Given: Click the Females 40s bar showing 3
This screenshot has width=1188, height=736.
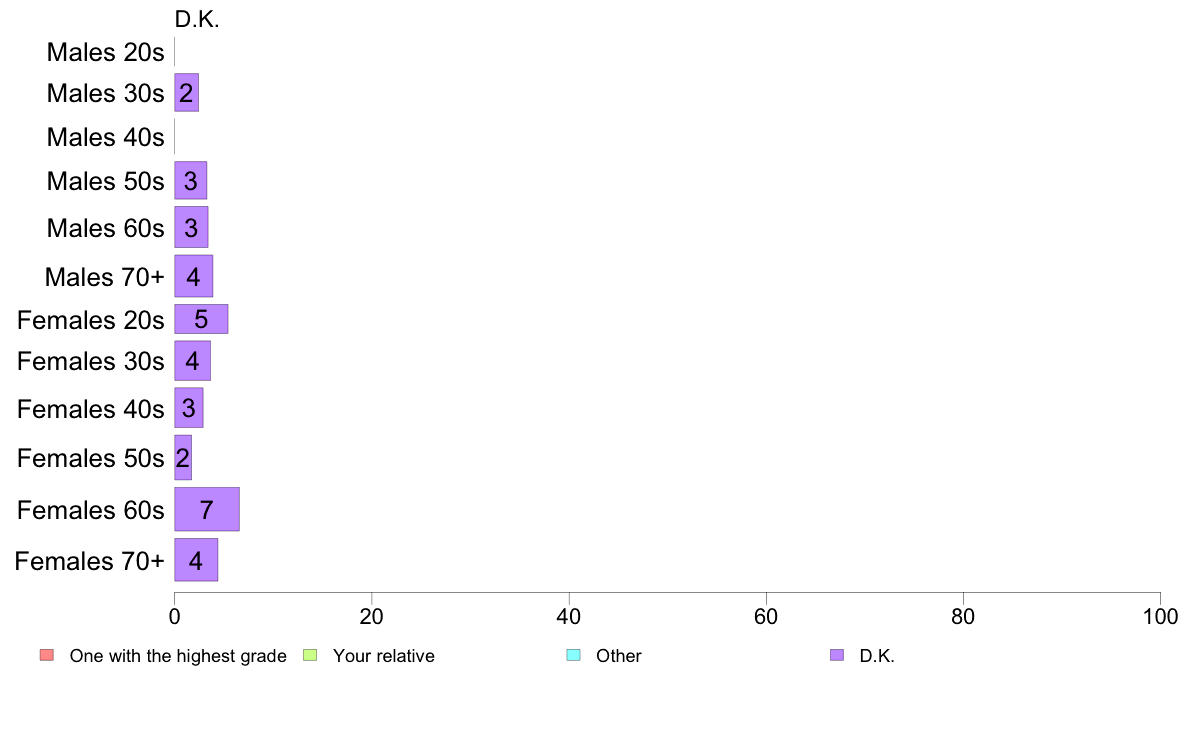Looking at the screenshot, I should click(x=189, y=408).
